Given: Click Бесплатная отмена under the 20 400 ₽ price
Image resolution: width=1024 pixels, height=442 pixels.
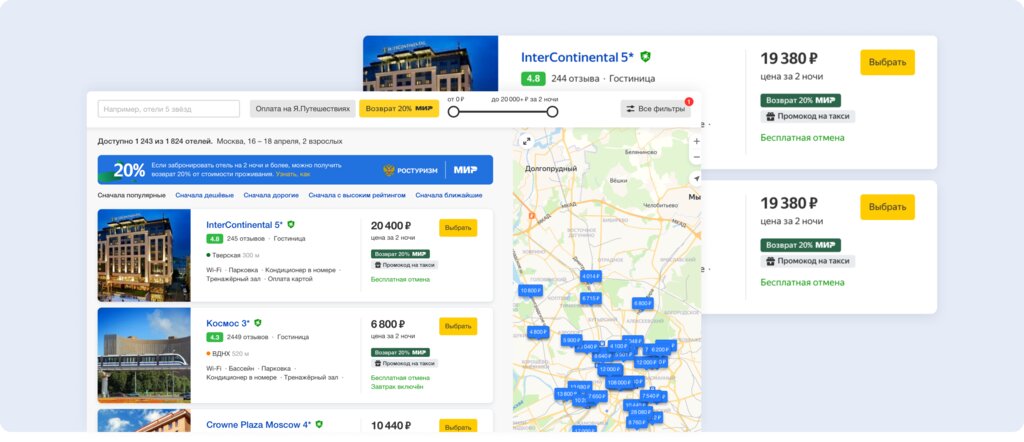Looking at the screenshot, I should tap(400, 279).
